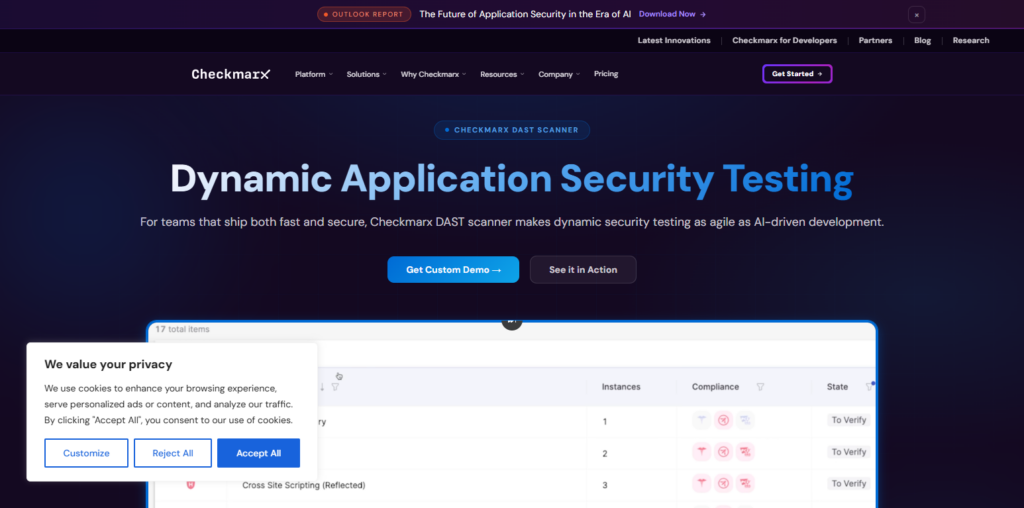
Task: Click the Instances column header
Action: click(621, 387)
